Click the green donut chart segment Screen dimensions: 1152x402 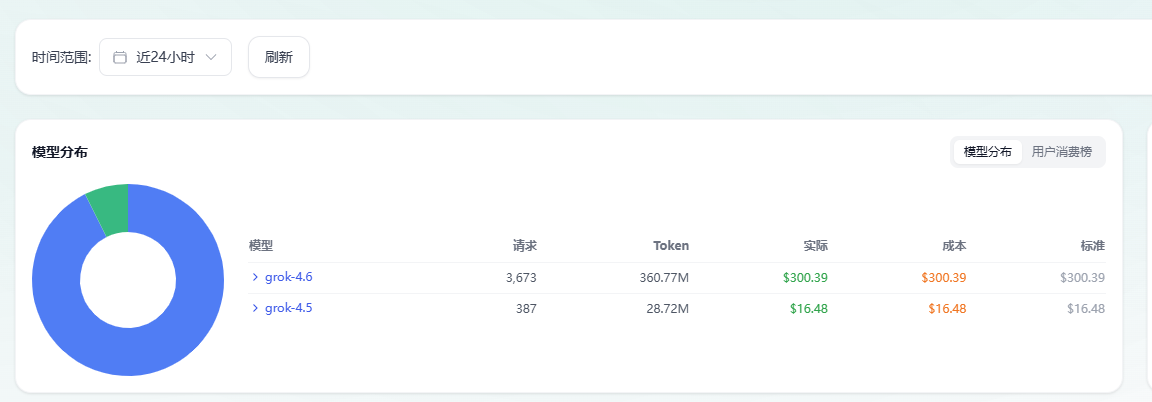(x=110, y=209)
